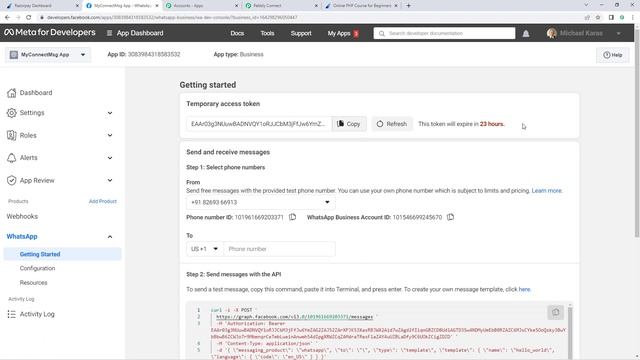Open the Tools menu
This screenshot has height=360, width=640.
click(x=267, y=33)
